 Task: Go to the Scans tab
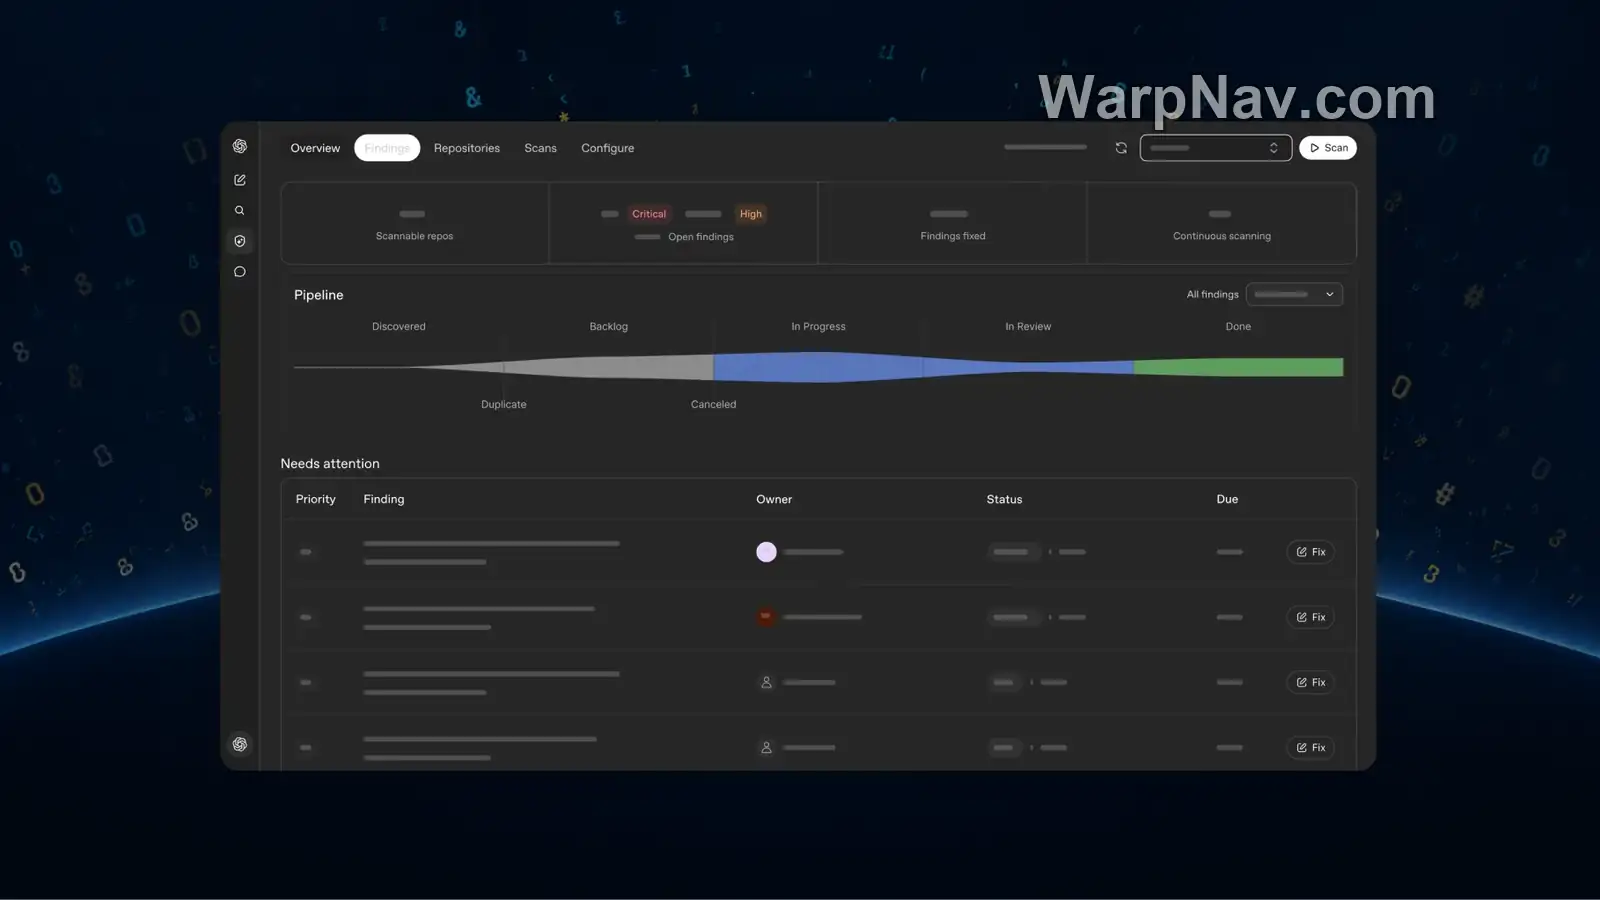pos(541,148)
